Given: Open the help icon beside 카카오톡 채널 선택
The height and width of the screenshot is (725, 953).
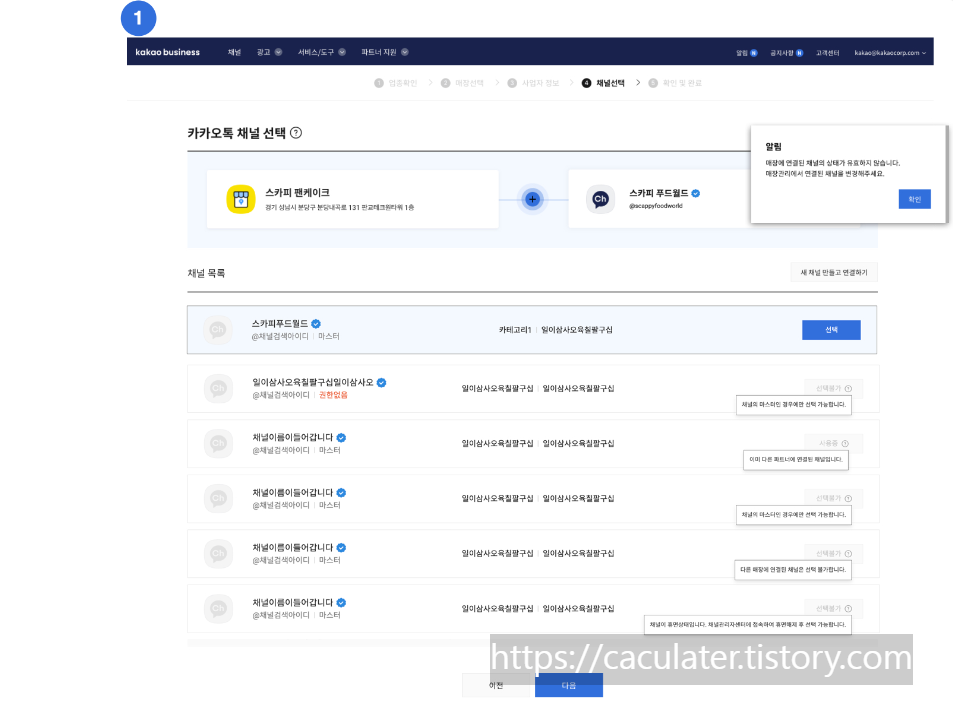Looking at the screenshot, I should (x=296, y=132).
